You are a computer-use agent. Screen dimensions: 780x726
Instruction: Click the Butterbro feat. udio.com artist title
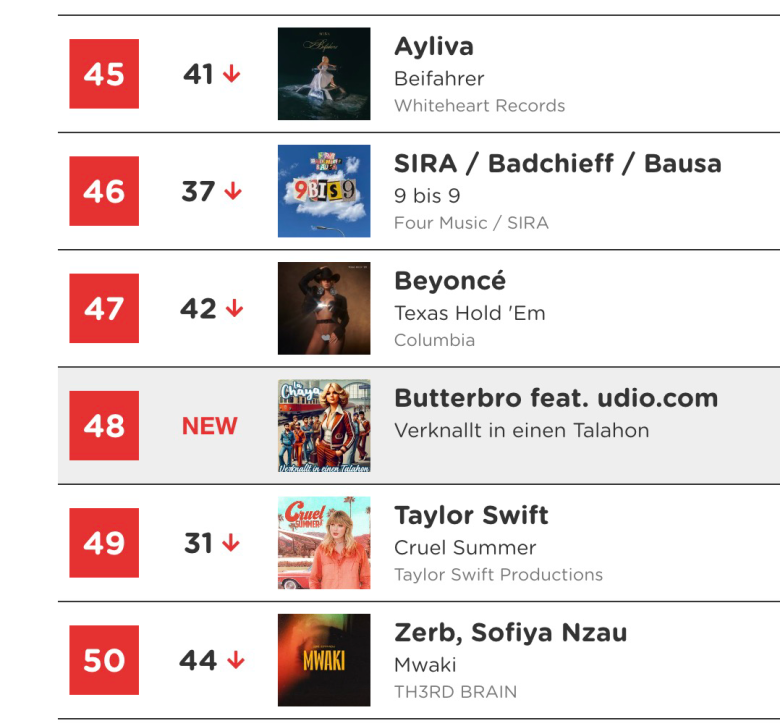(556, 398)
